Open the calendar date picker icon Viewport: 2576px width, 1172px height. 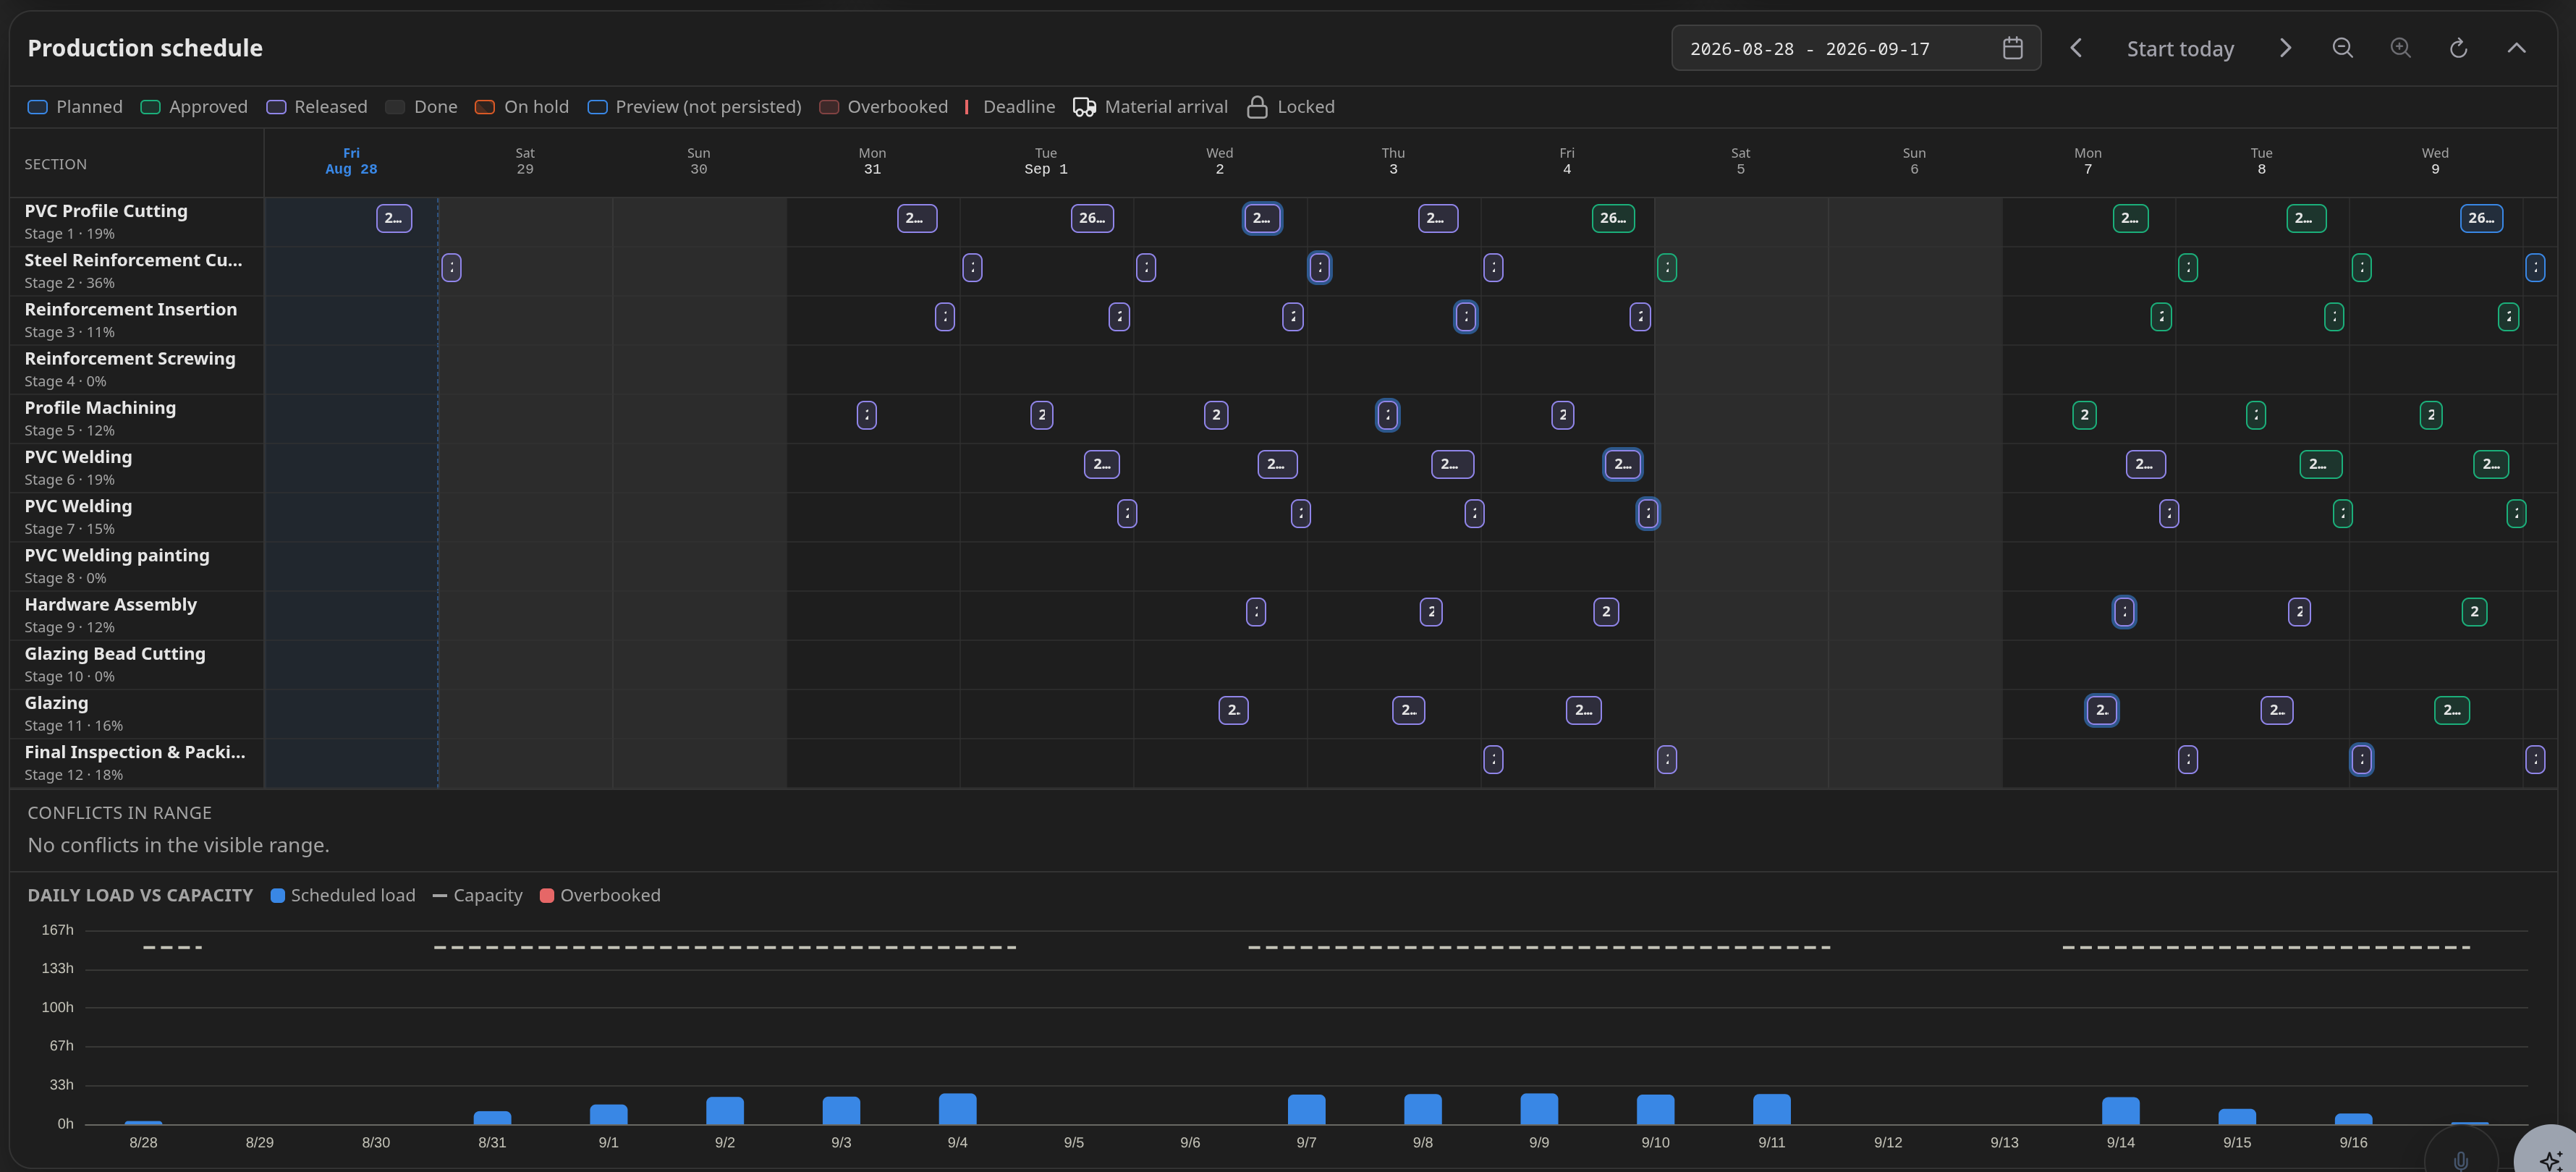tap(2013, 48)
